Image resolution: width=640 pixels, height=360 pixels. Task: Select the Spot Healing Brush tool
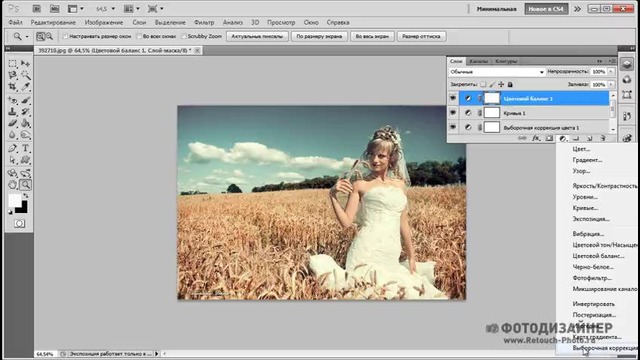(x=13, y=100)
